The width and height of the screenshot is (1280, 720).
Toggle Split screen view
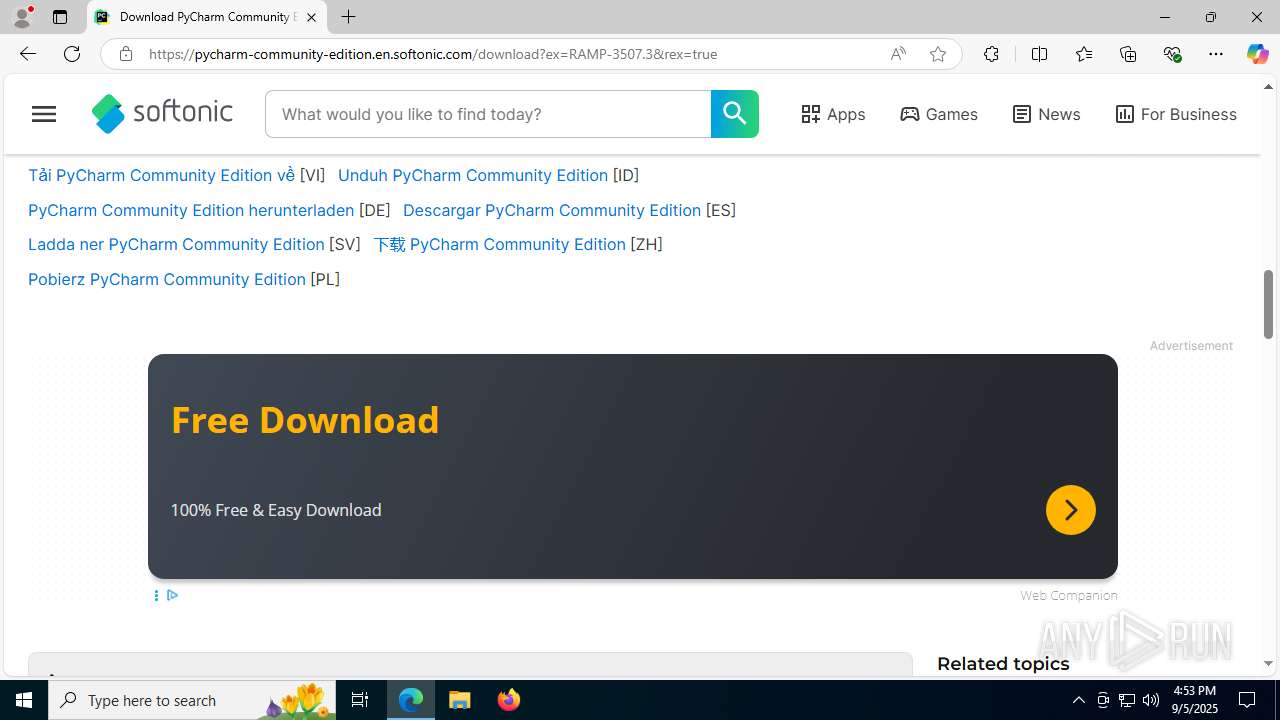(x=1039, y=54)
